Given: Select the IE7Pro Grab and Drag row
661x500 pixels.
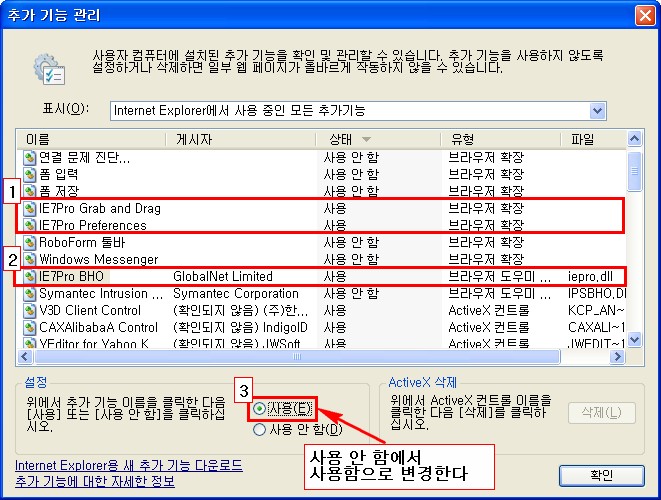Looking at the screenshot, I should (x=322, y=208).
